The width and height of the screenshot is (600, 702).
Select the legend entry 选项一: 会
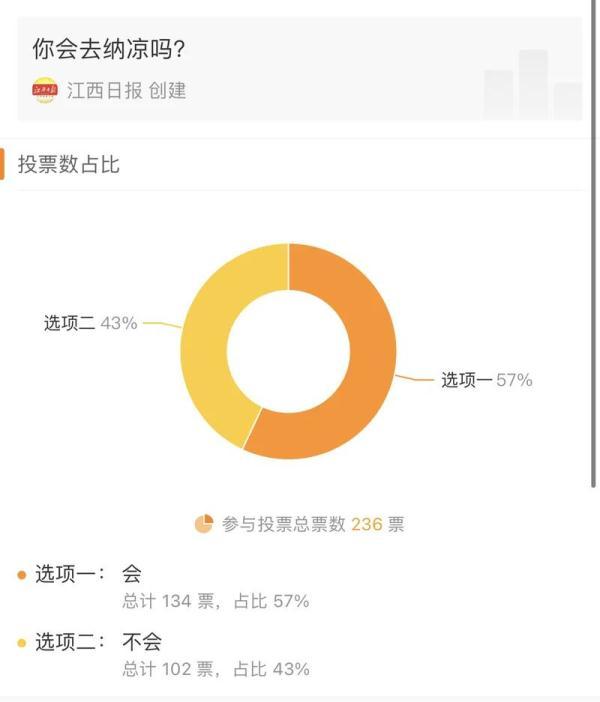click(x=89, y=574)
